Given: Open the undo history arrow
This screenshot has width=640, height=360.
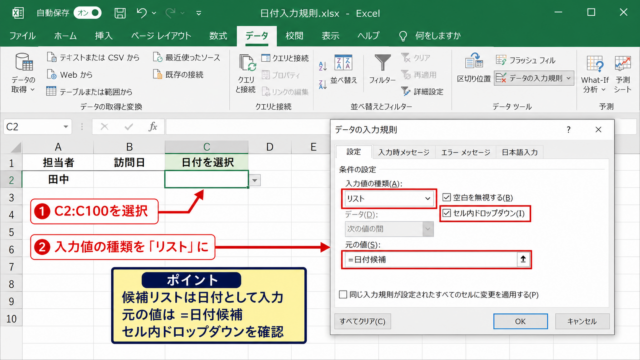Looking at the screenshot, I should click(154, 13).
